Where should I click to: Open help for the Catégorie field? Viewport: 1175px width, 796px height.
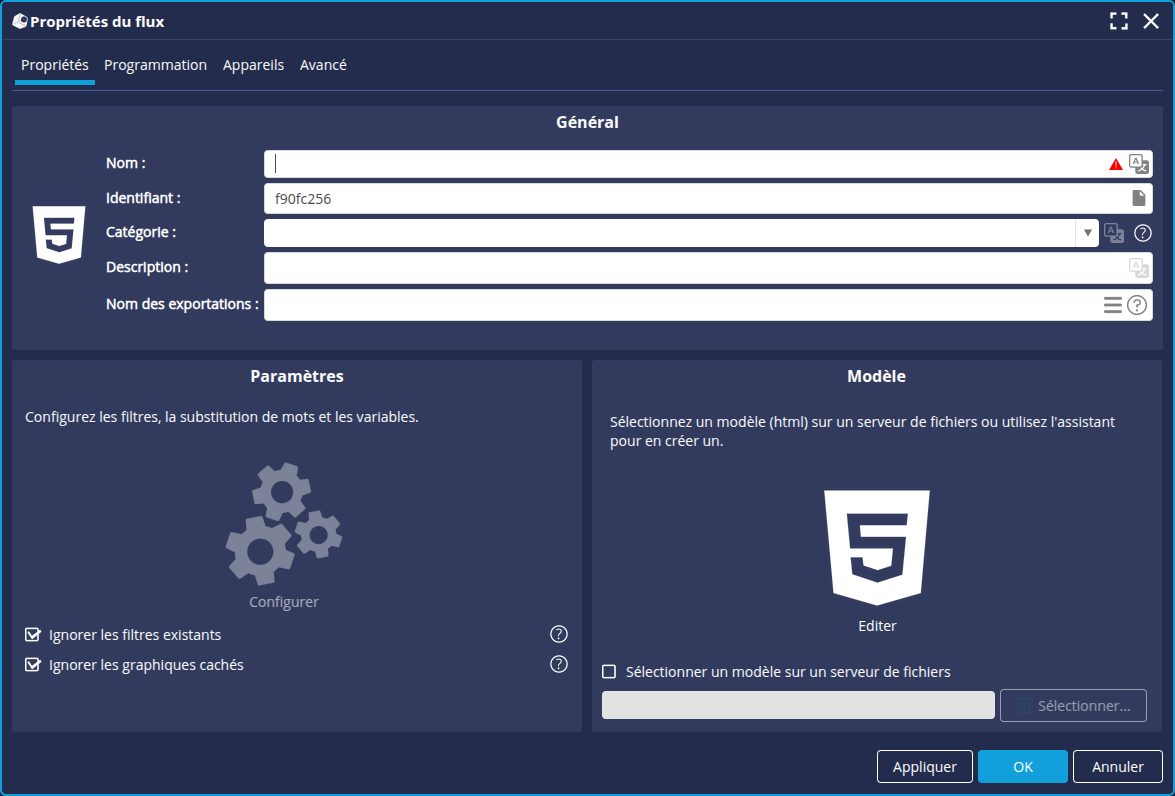pyautogui.click(x=1142, y=233)
